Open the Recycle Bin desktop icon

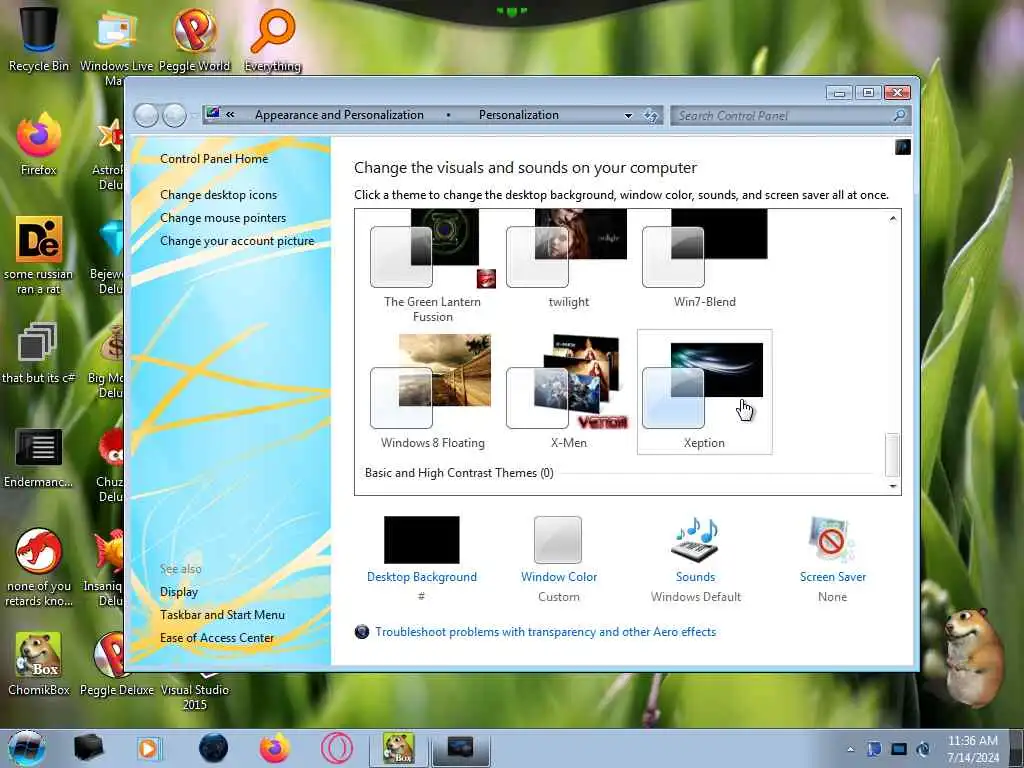click(x=38, y=38)
